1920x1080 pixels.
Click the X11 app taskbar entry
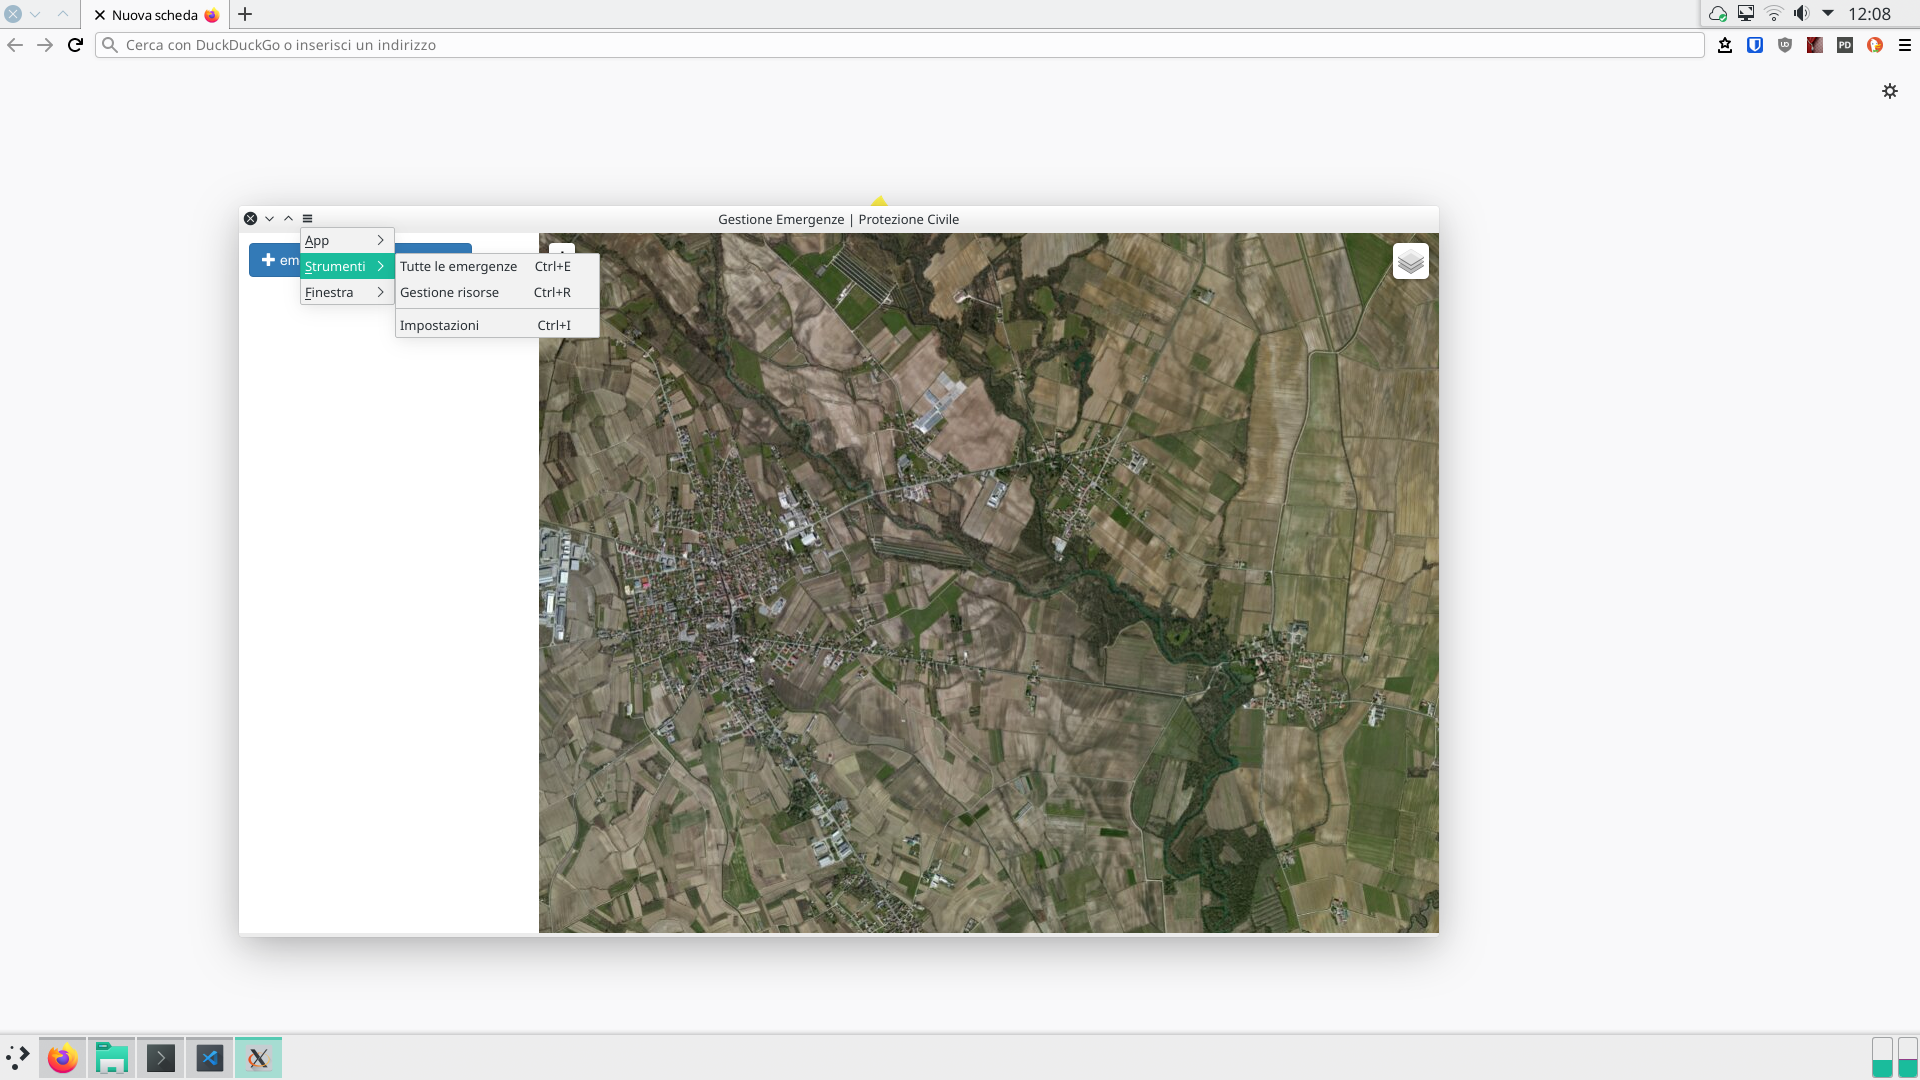(x=258, y=1058)
